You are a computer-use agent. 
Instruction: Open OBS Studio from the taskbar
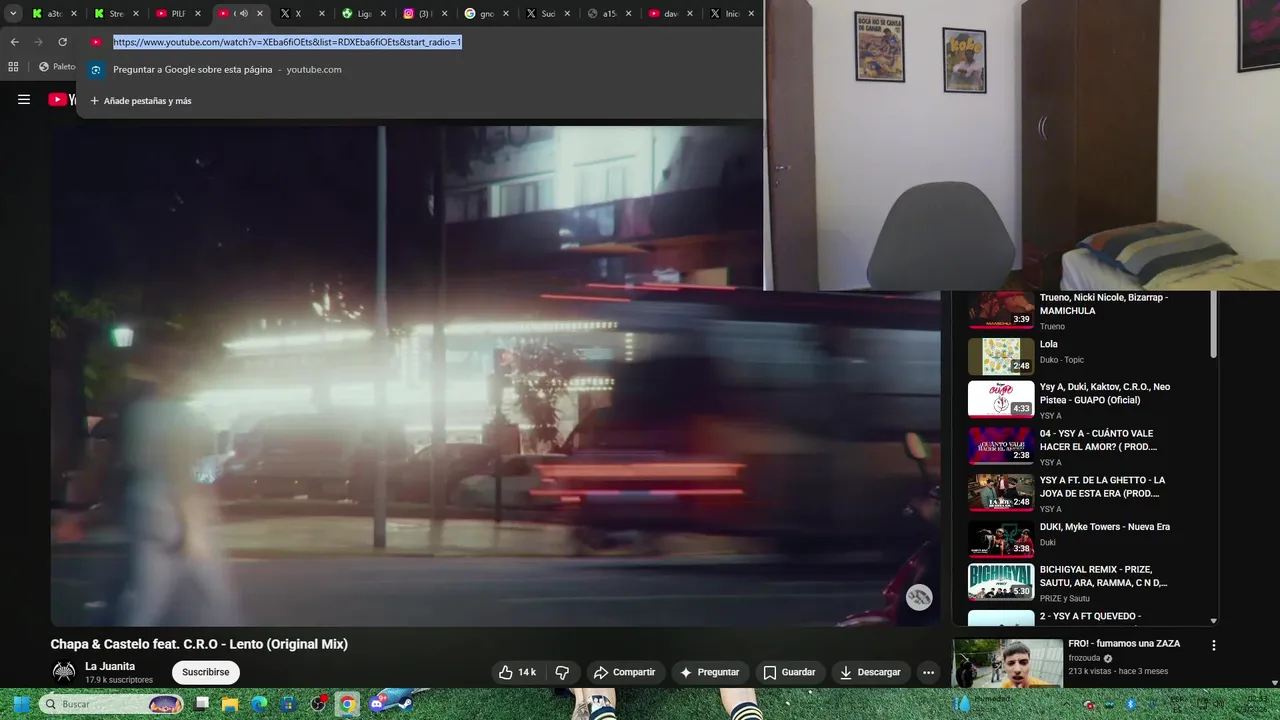(x=319, y=704)
